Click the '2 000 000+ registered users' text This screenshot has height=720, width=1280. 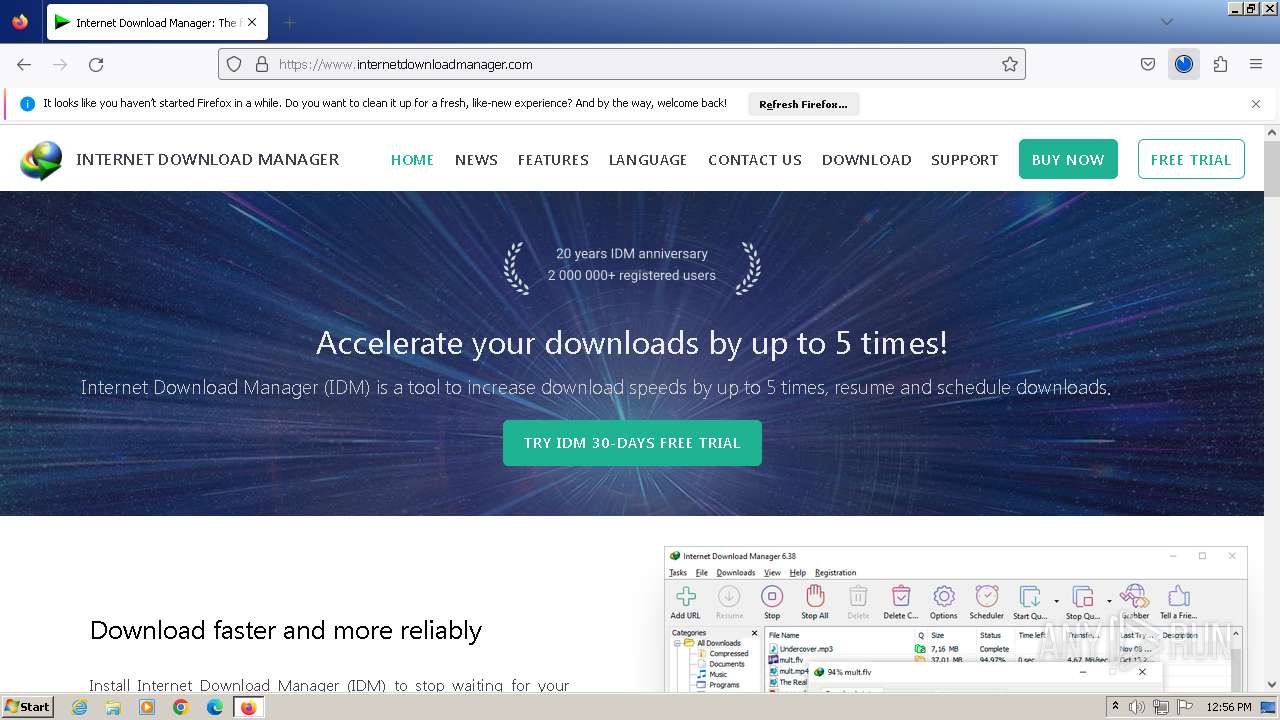[x=632, y=275]
